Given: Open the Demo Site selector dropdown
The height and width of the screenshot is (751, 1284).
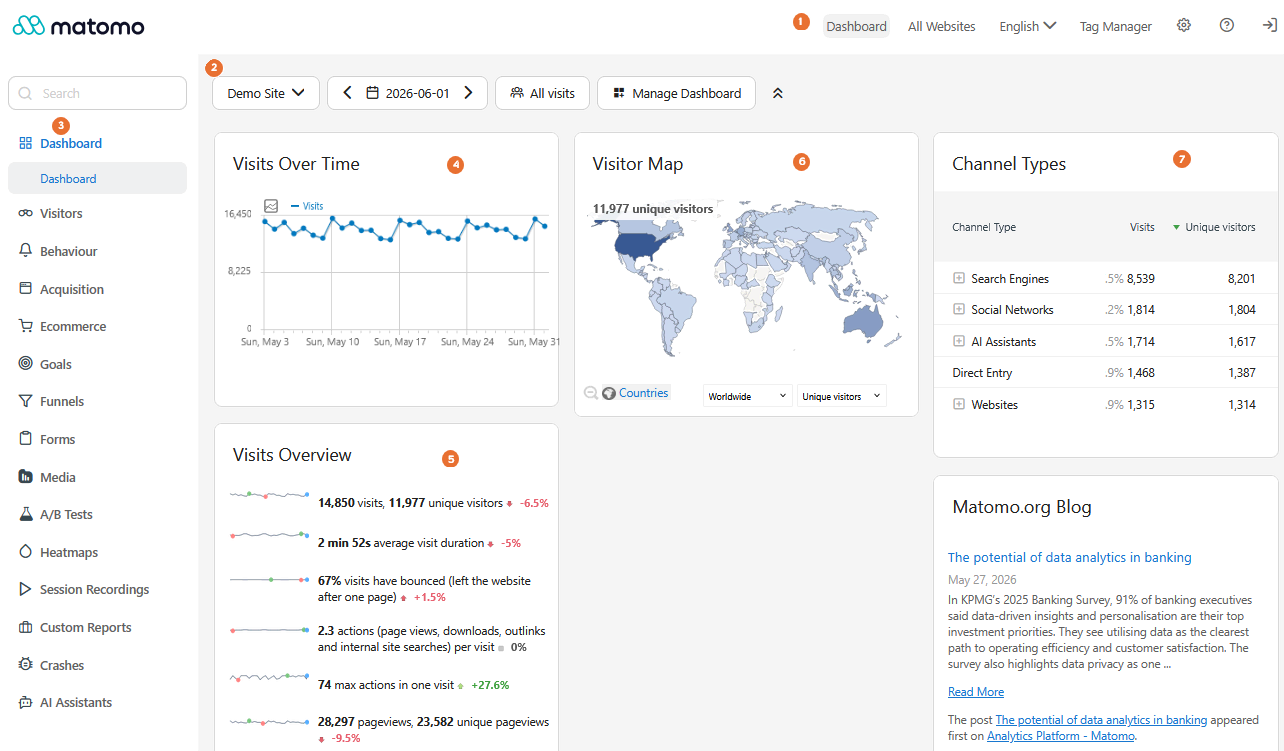Looking at the screenshot, I should tap(266, 93).
